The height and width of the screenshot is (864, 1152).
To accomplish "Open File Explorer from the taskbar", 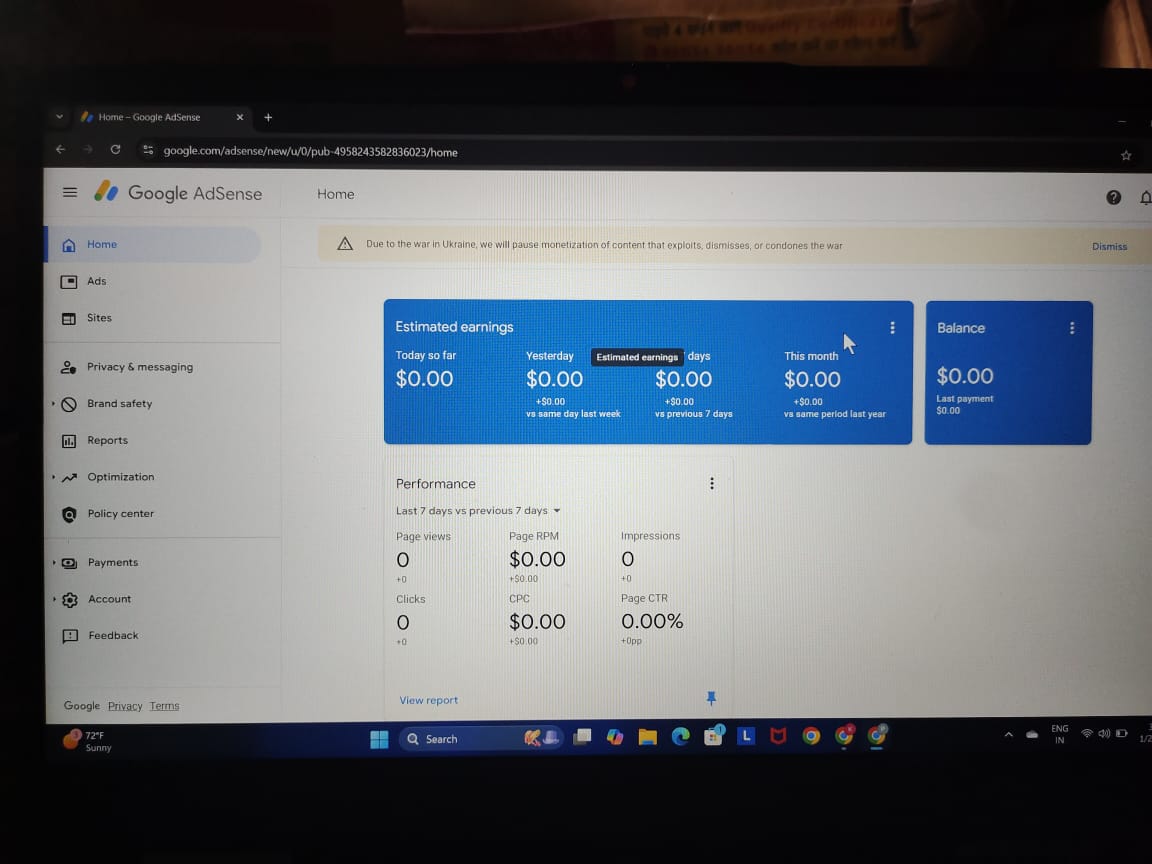I will click(x=647, y=737).
